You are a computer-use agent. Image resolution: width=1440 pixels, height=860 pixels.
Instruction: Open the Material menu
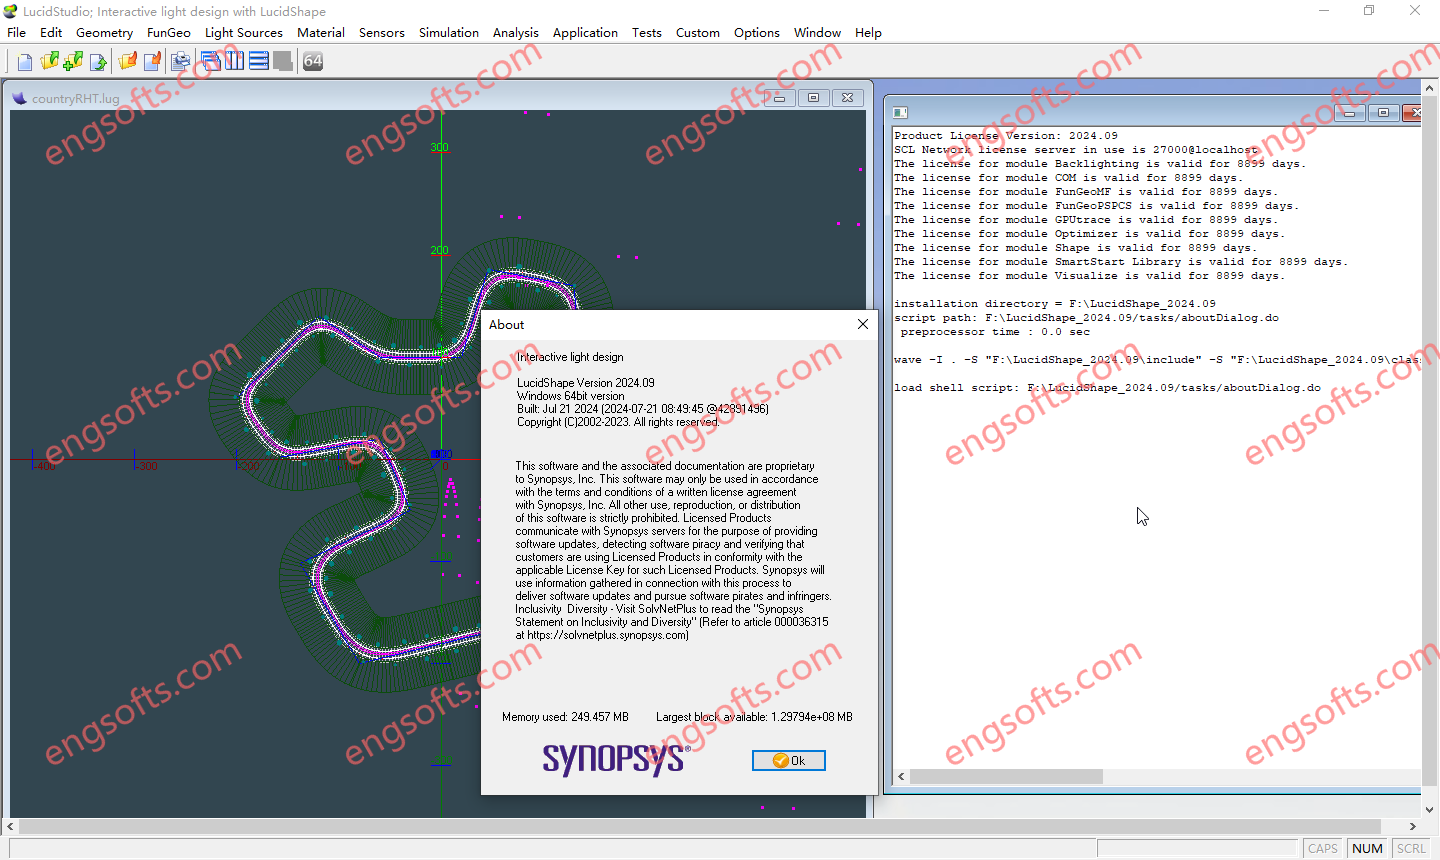point(321,33)
